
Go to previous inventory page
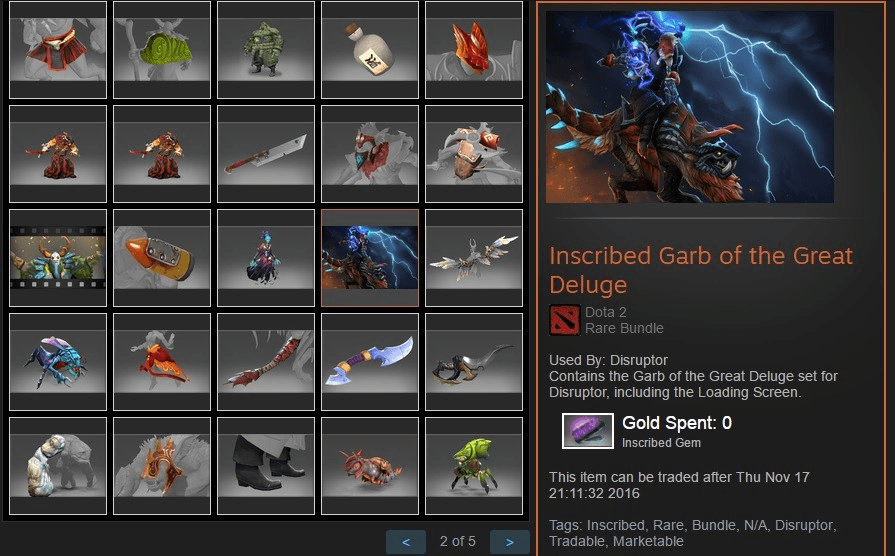coord(406,542)
